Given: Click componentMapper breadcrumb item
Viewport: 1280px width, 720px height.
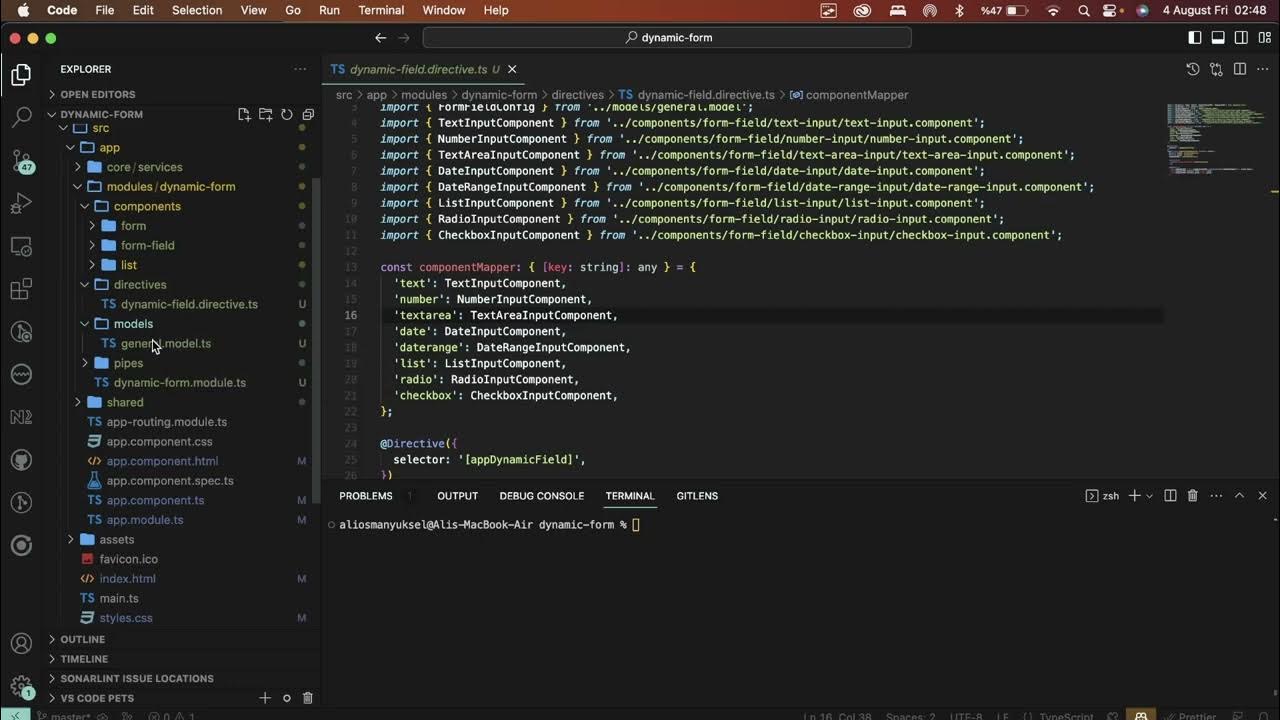Looking at the screenshot, I should pyautogui.click(x=856, y=95).
